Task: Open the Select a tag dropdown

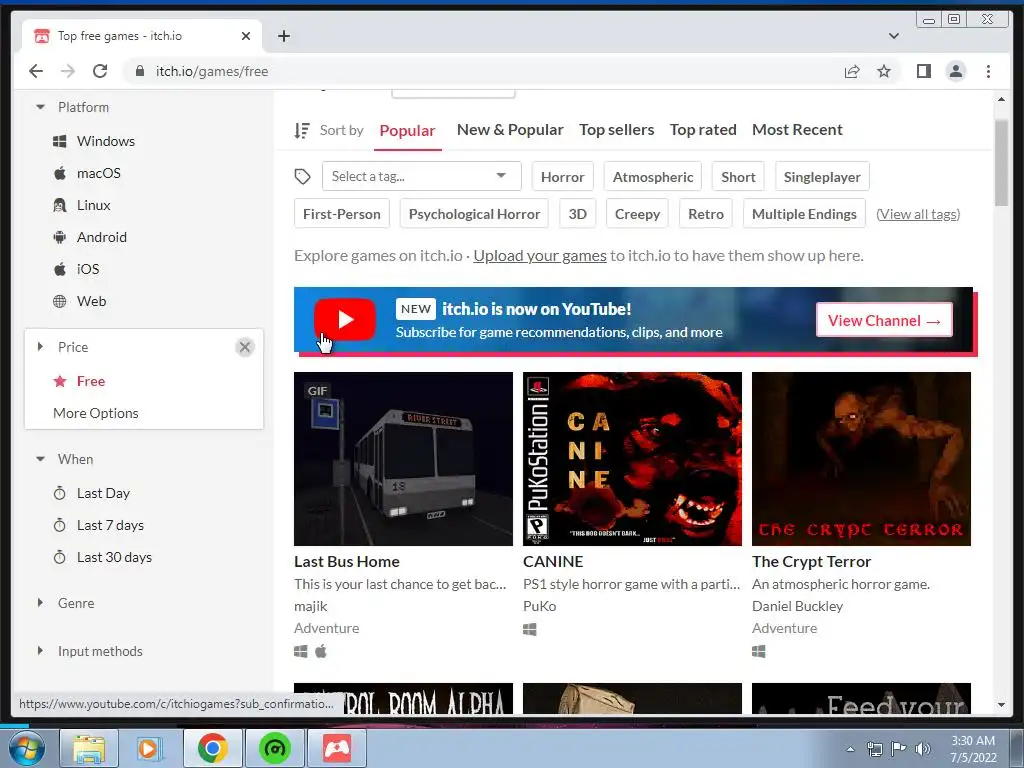Action: (421, 176)
